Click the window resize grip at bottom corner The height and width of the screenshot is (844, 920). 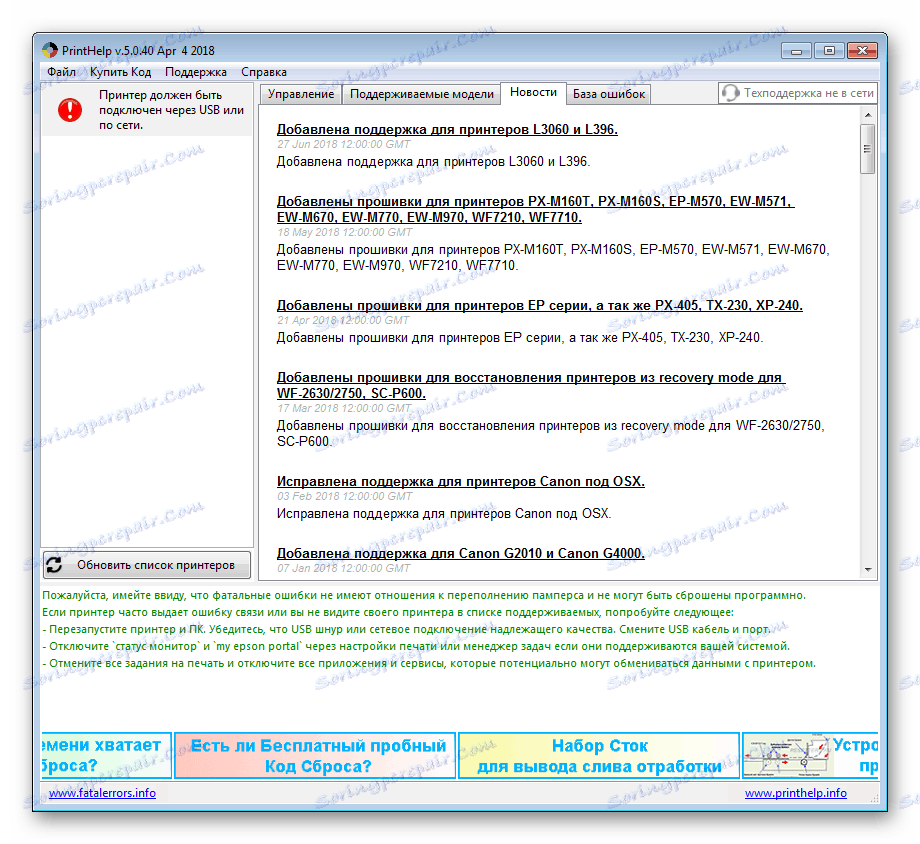pos(874,798)
